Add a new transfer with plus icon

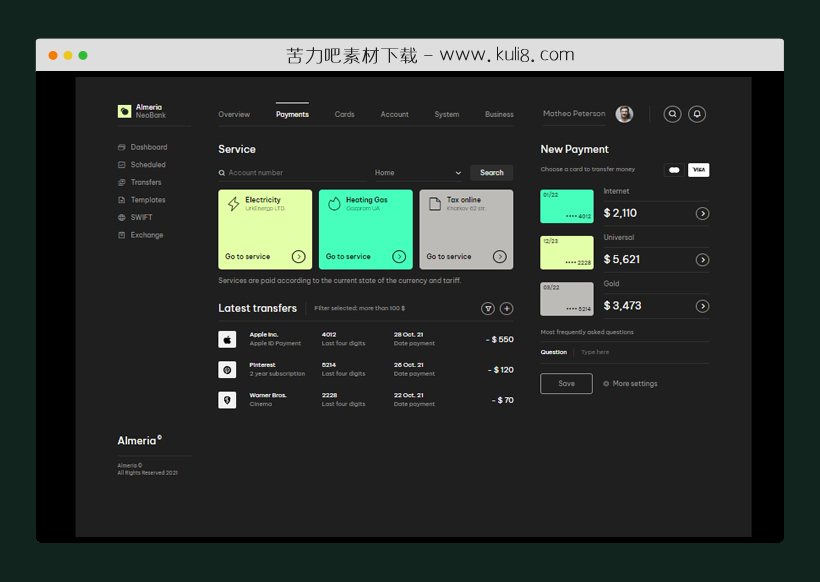point(507,309)
